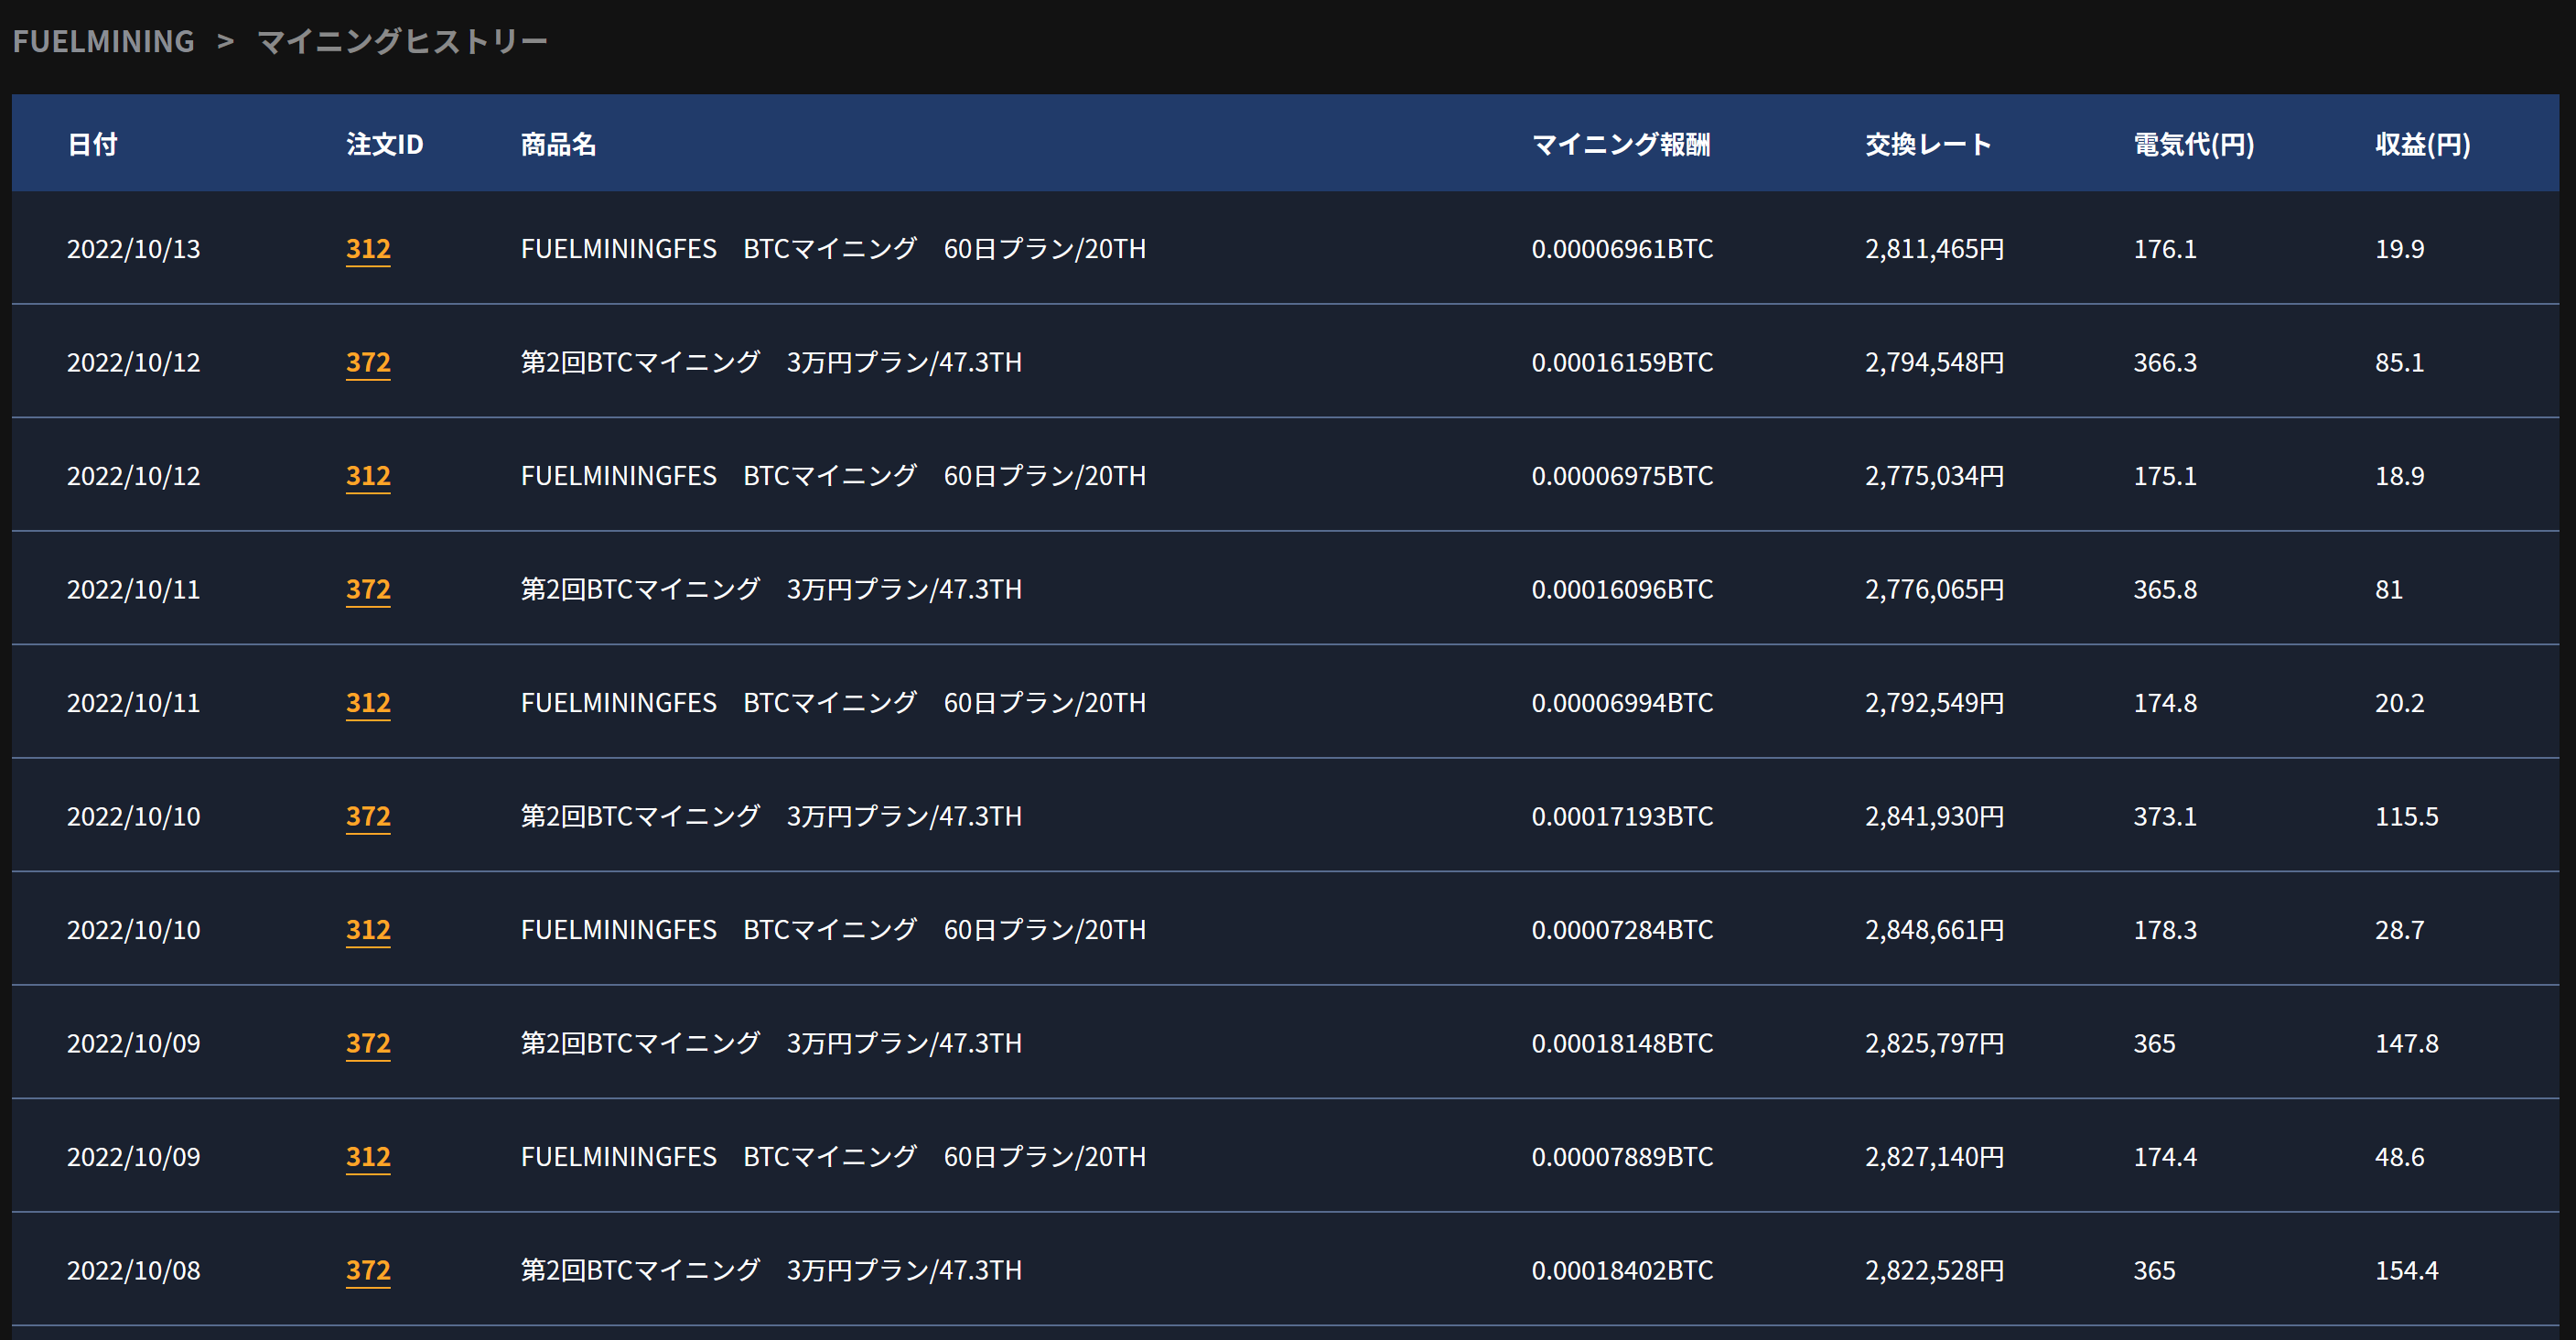Open order 372 link dated 2022/10/09

tap(368, 1043)
